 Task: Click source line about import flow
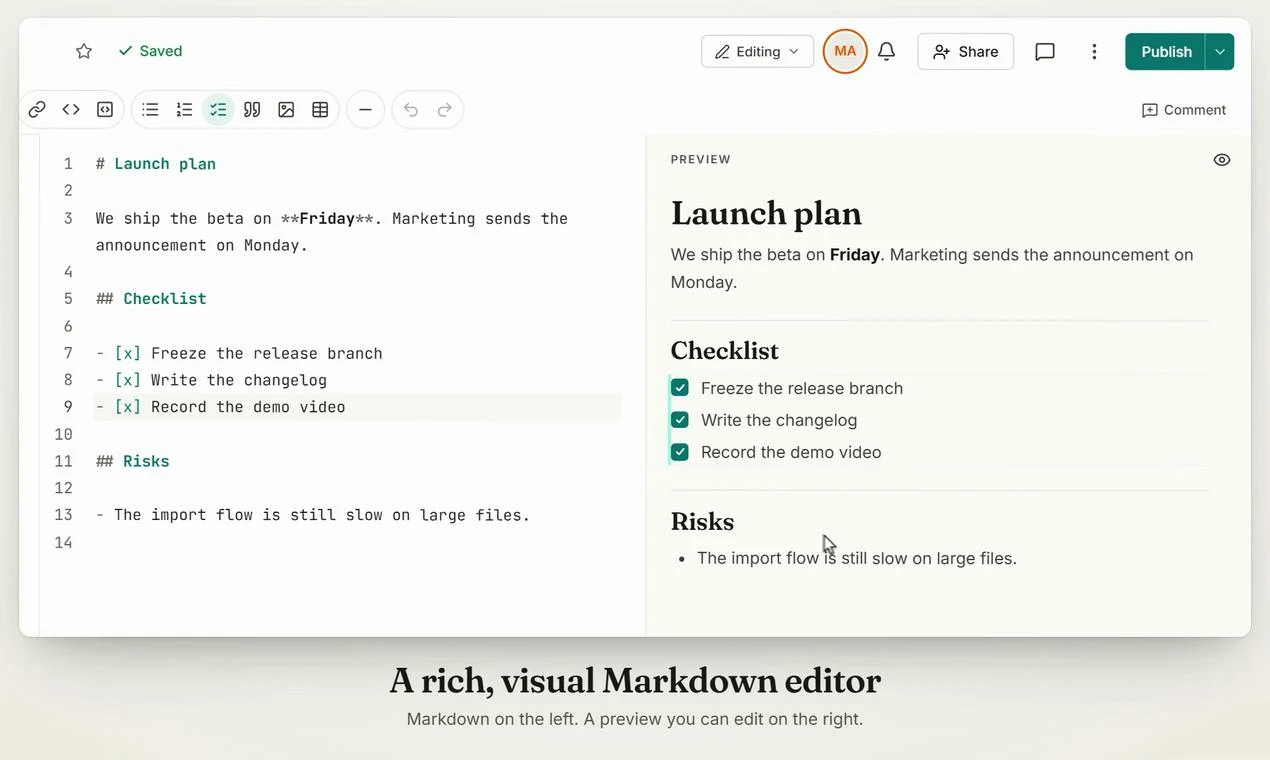313,515
